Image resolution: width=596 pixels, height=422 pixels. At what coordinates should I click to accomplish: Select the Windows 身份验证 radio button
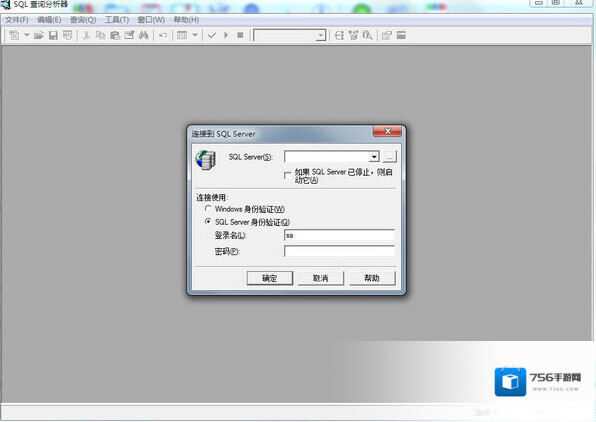point(208,209)
